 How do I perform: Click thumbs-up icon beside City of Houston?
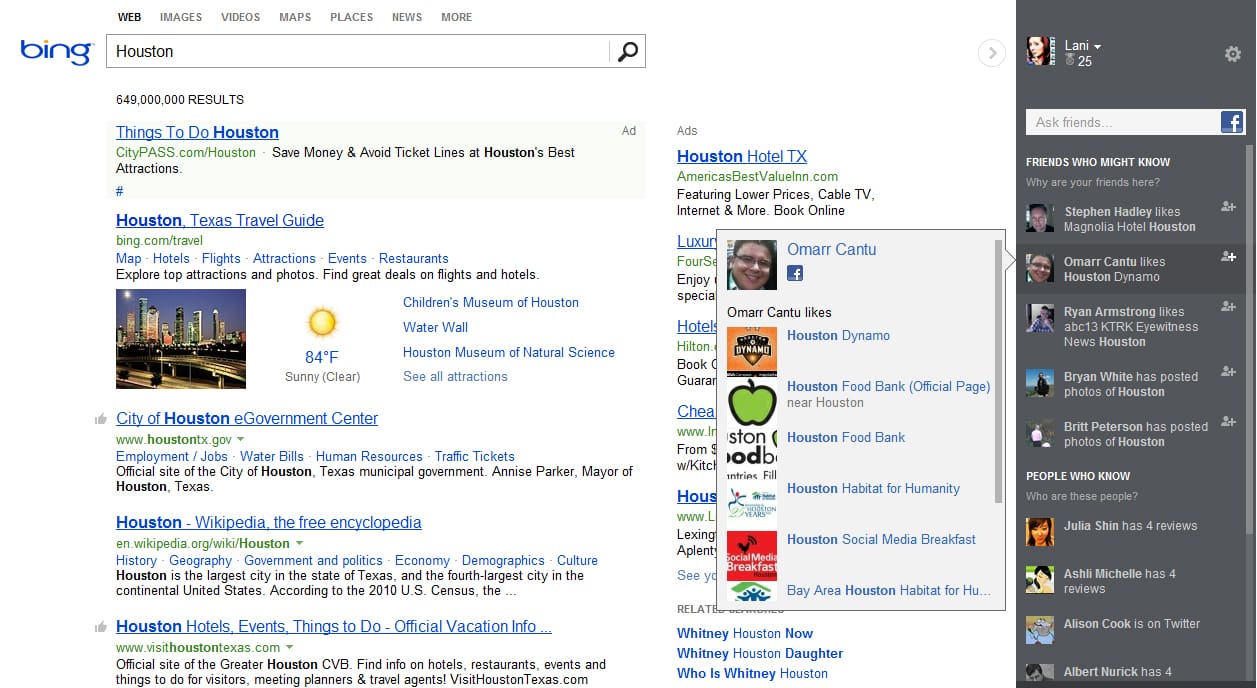click(100, 419)
